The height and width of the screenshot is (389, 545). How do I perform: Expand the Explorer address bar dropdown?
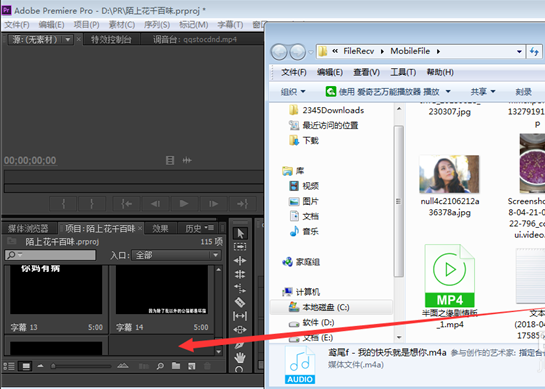pyautogui.click(x=519, y=52)
